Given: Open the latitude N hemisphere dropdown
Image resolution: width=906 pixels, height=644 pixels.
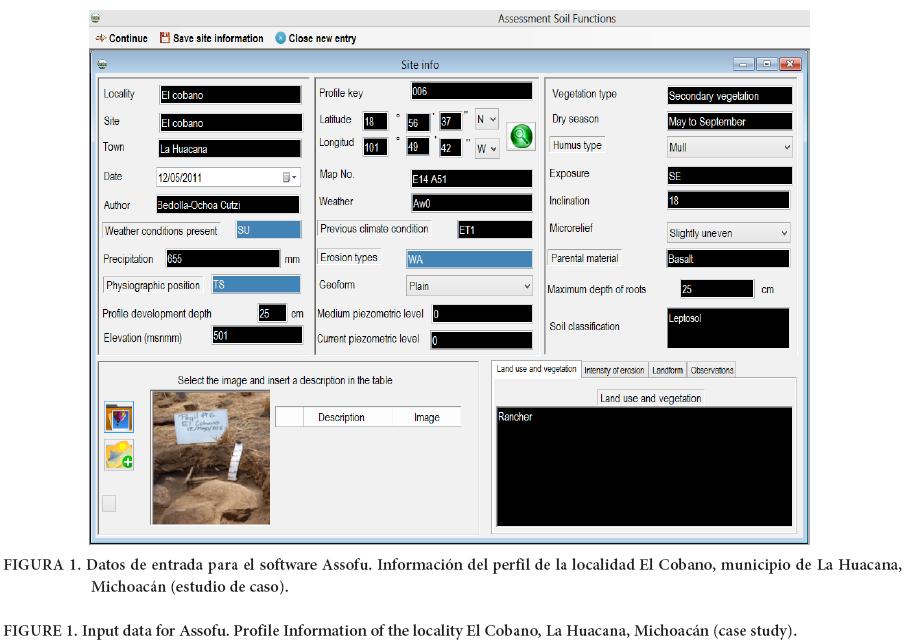Looking at the screenshot, I should click(x=486, y=120).
